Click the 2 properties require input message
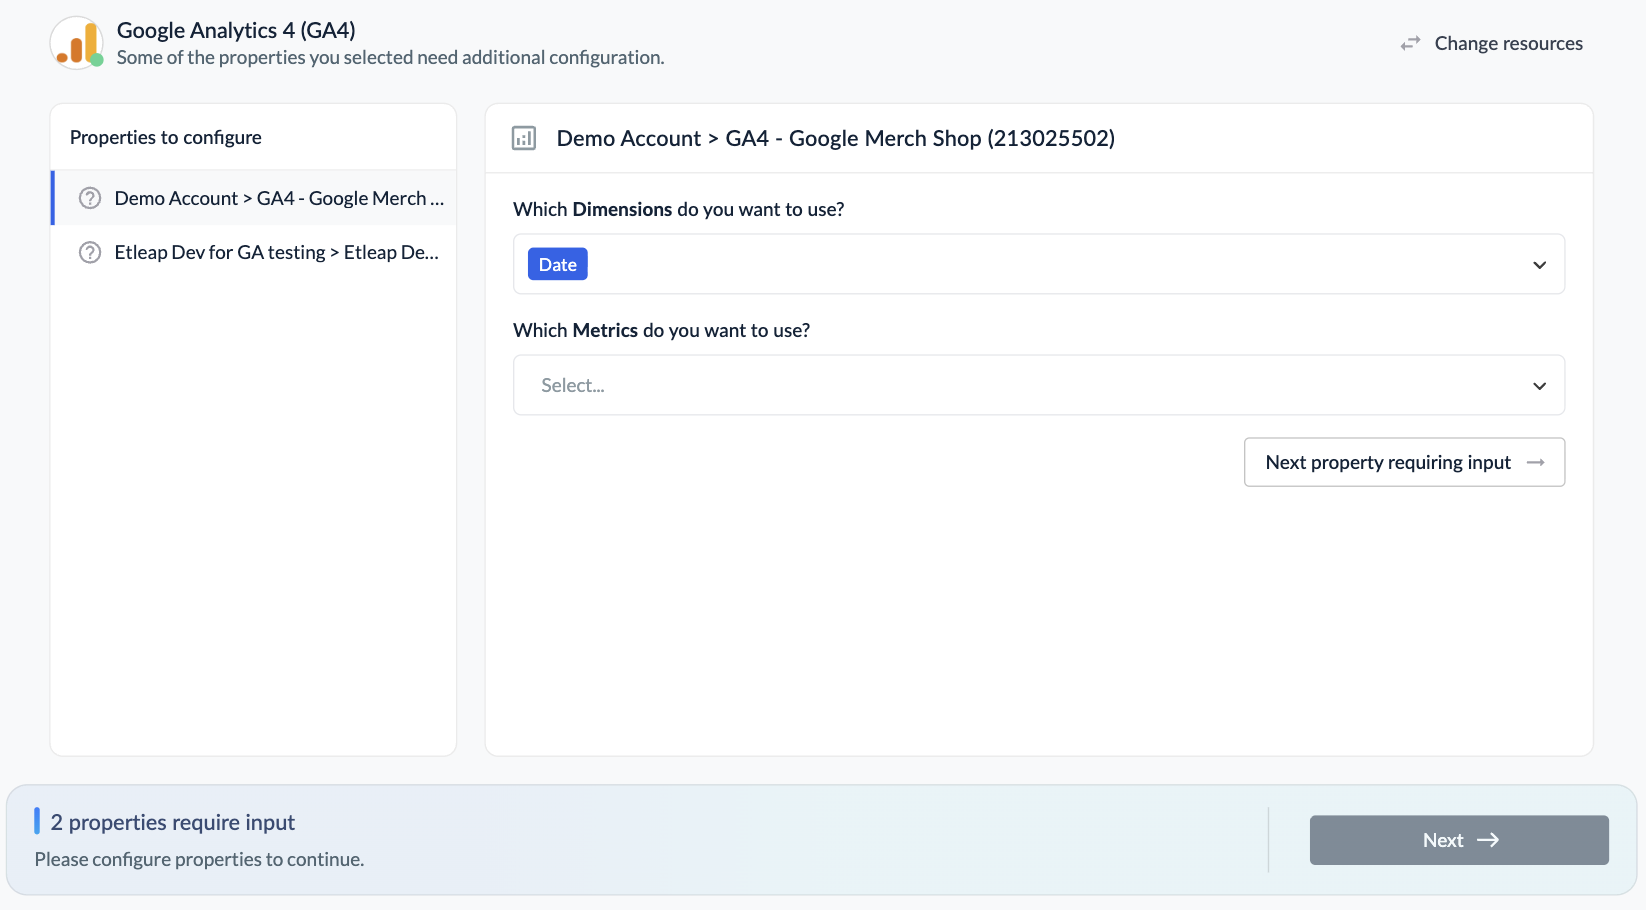The image size is (1646, 910). tap(173, 822)
